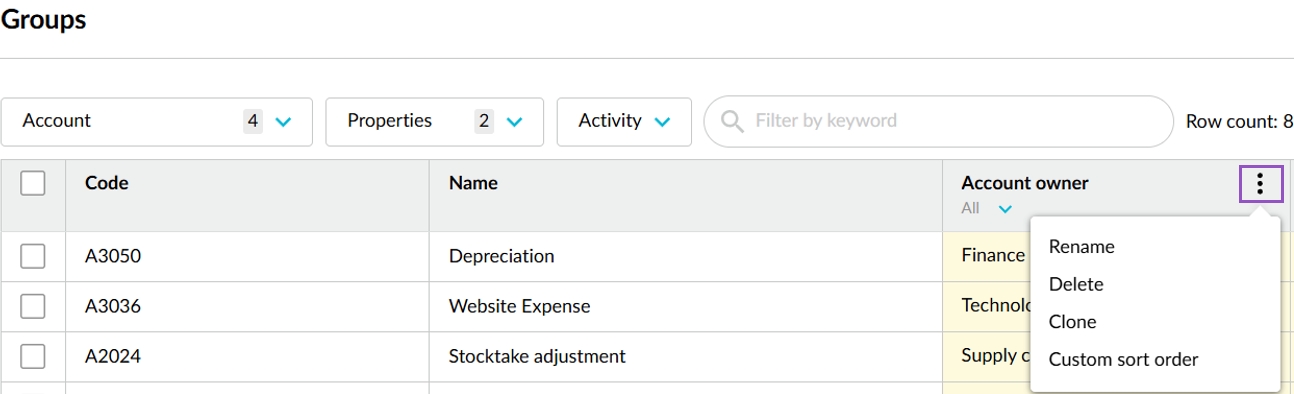The height and width of the screenshot is (394, 1294).
Task: Check the A3050 Depreciation row checkbox
Action: coord(33,256)
